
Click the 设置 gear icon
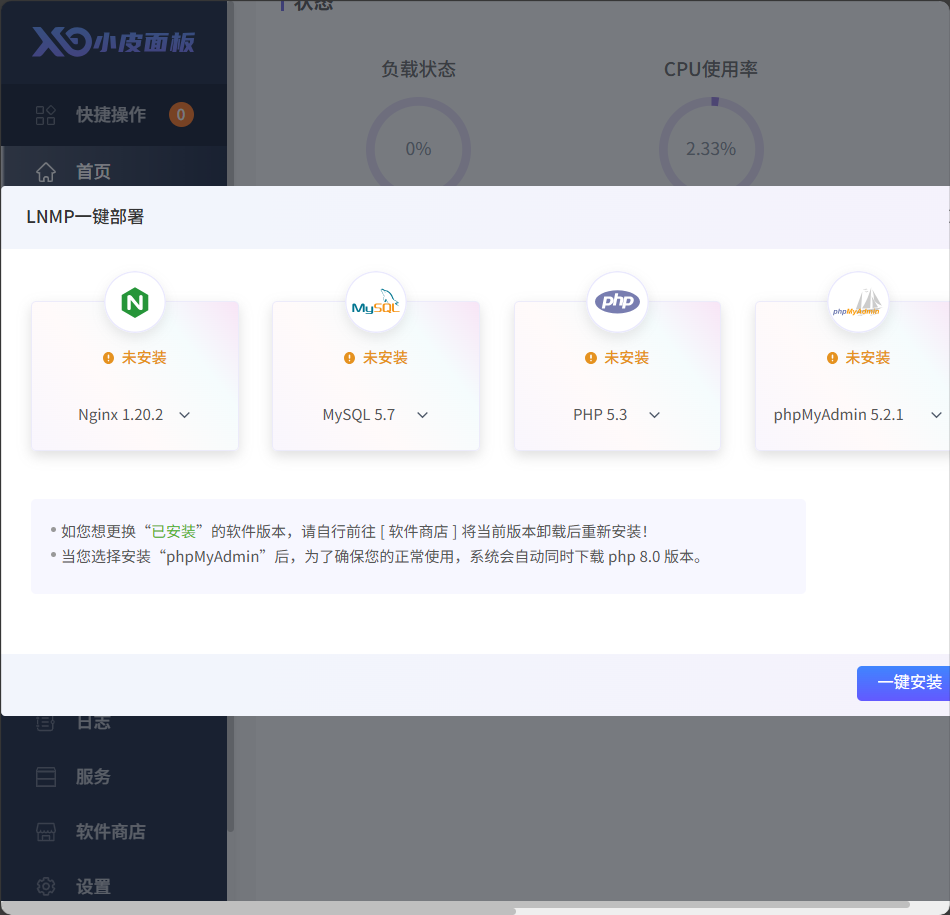coord(45,887)
